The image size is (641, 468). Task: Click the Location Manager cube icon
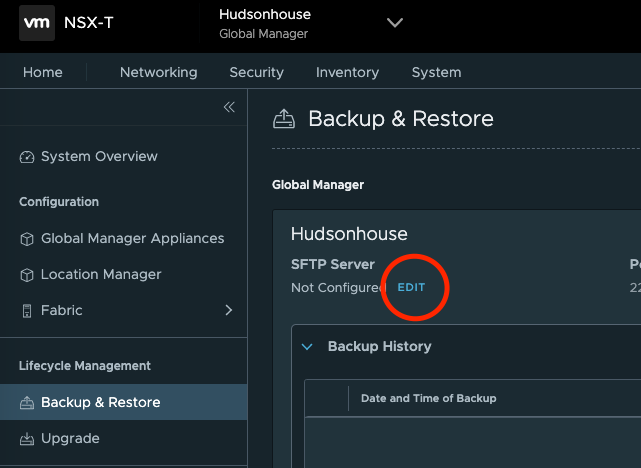(27, 275)
